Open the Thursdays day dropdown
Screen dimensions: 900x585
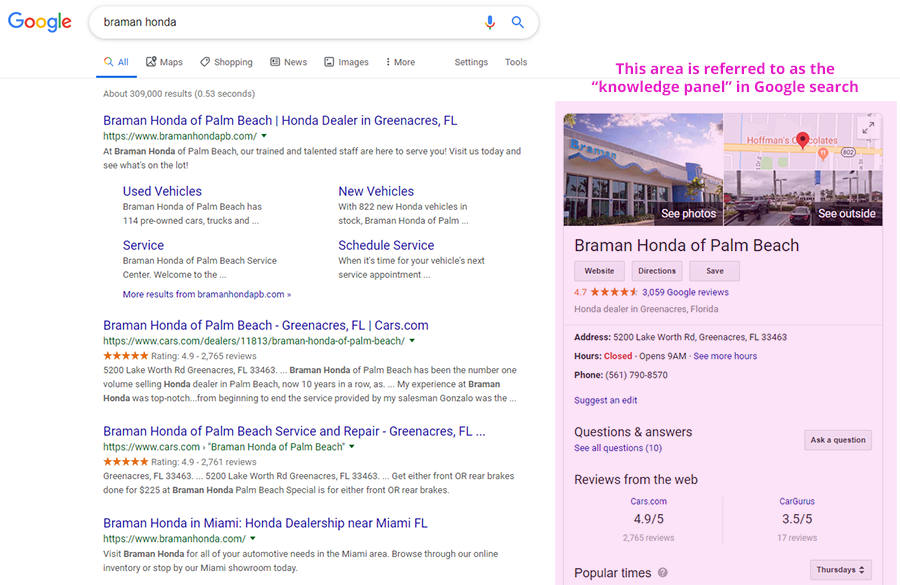(840, 570)
